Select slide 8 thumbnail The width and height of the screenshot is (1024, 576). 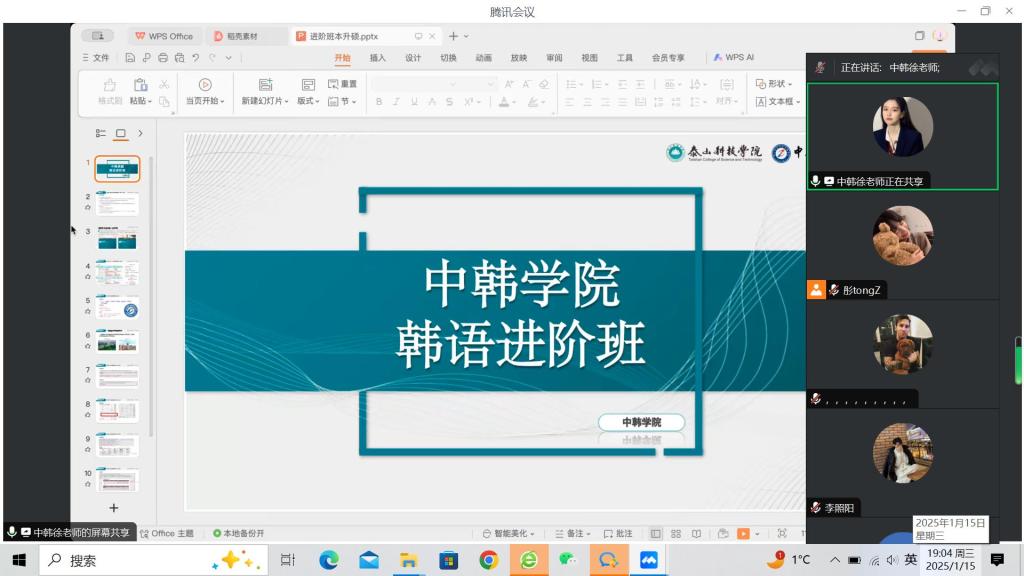pyautogui.click(x=117, y=411)
